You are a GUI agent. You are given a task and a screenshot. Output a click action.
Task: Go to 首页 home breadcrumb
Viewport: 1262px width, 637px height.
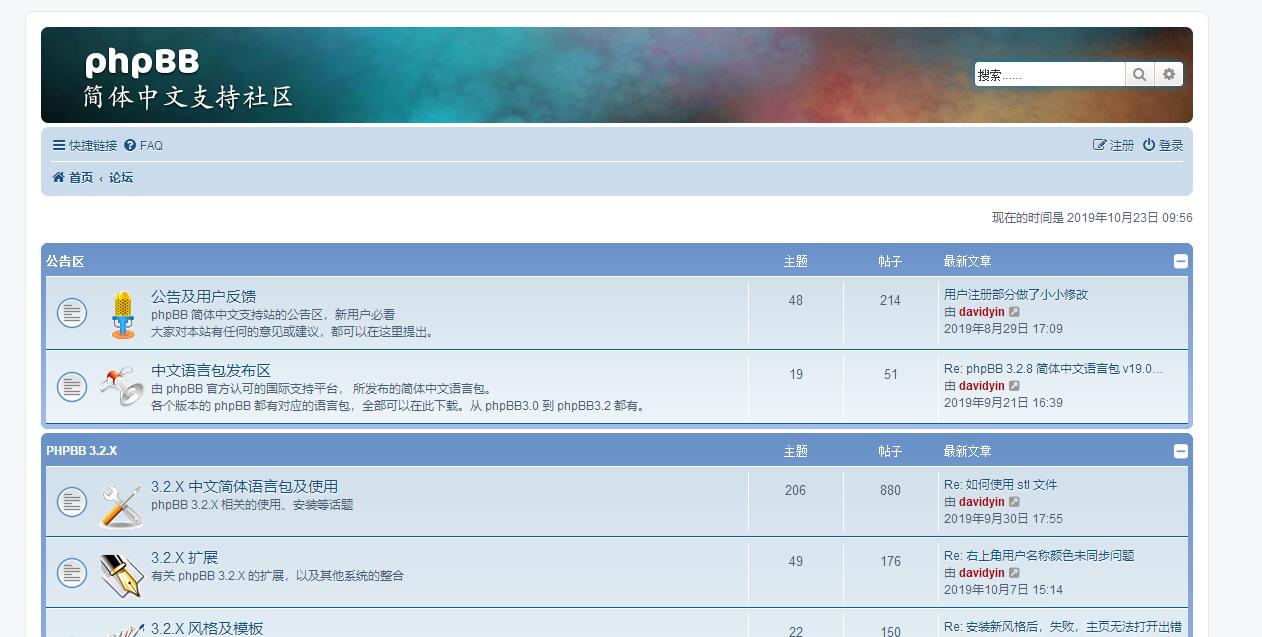pyautogui.click(x=73, y=177)
